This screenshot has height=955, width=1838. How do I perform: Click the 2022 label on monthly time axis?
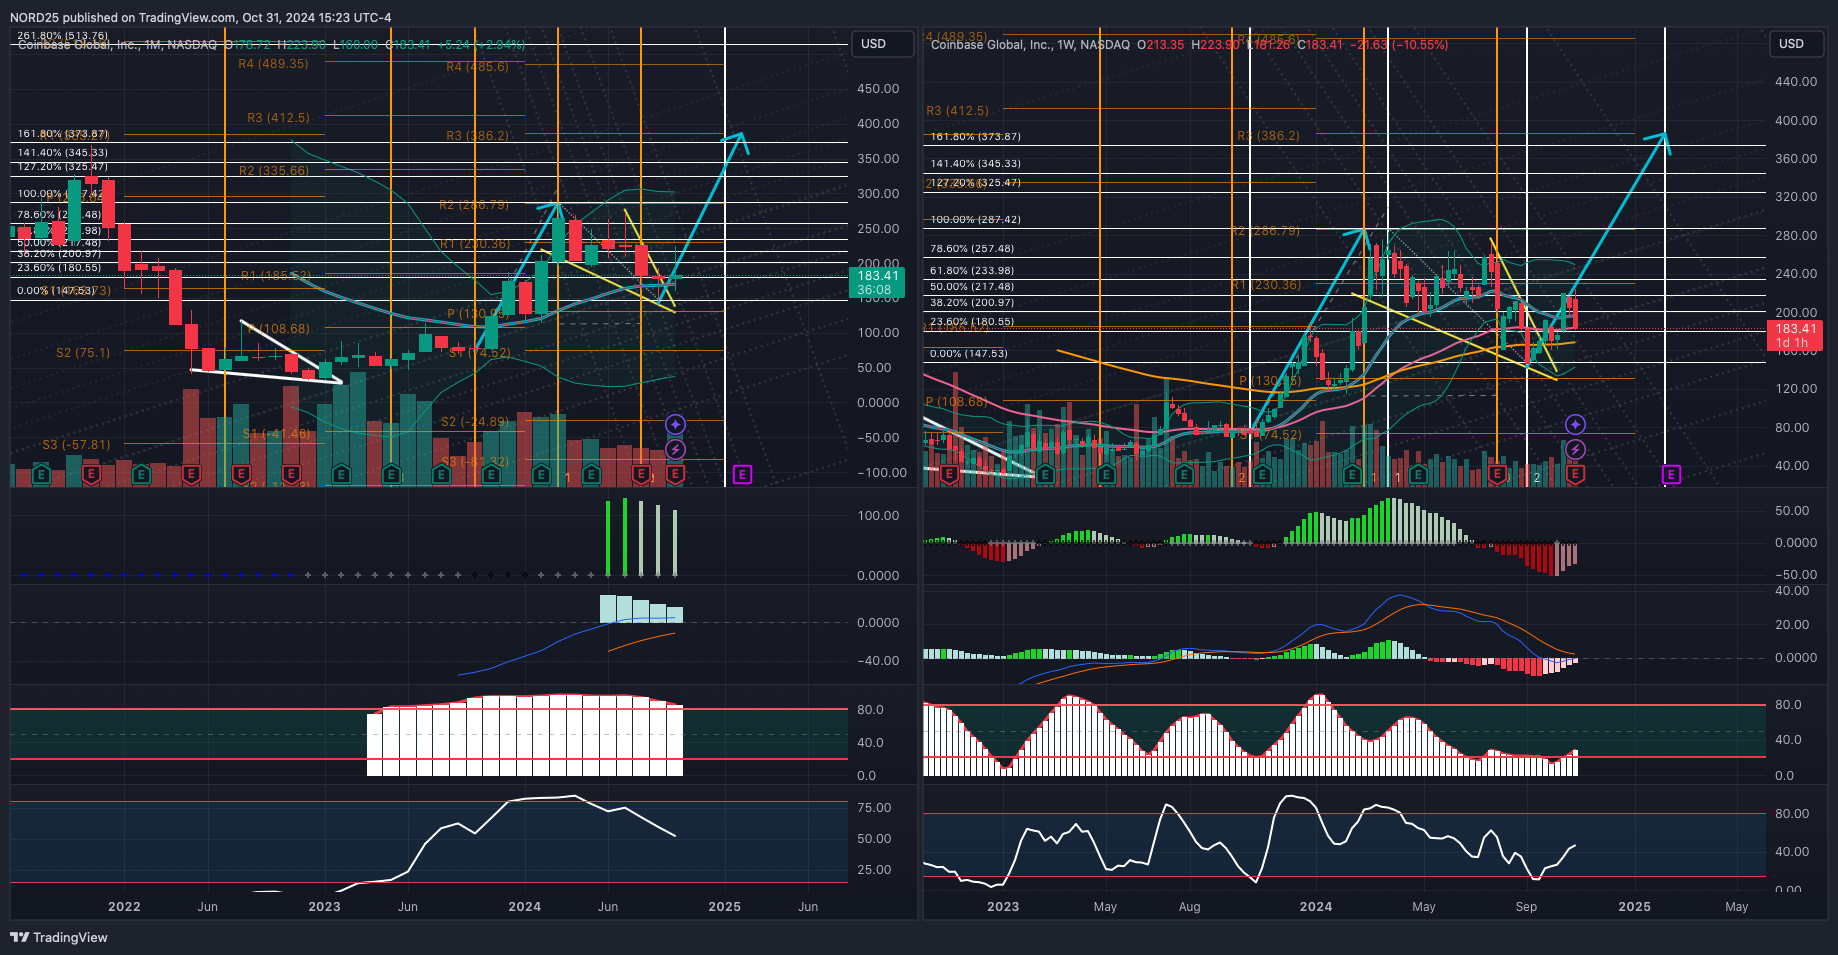point(124,907)
